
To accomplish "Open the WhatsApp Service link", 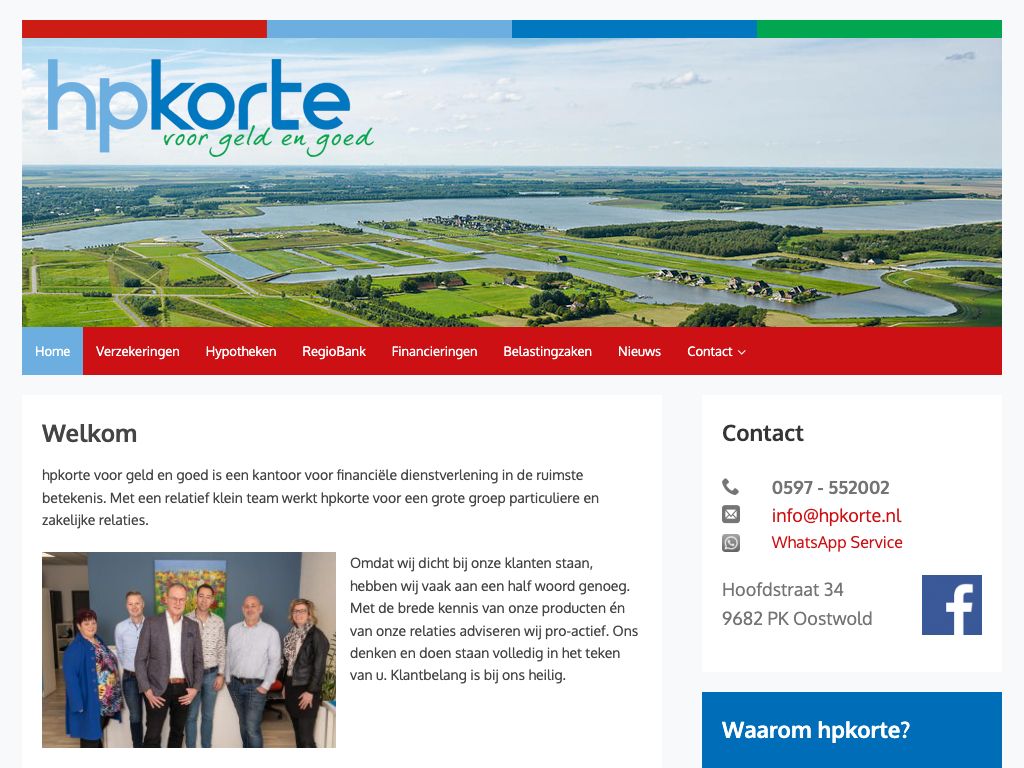I will click(836, 543).
